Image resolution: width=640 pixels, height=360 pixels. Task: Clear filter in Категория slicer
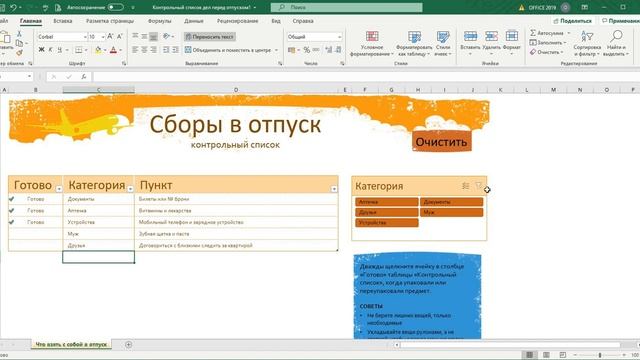click(478, 186)
